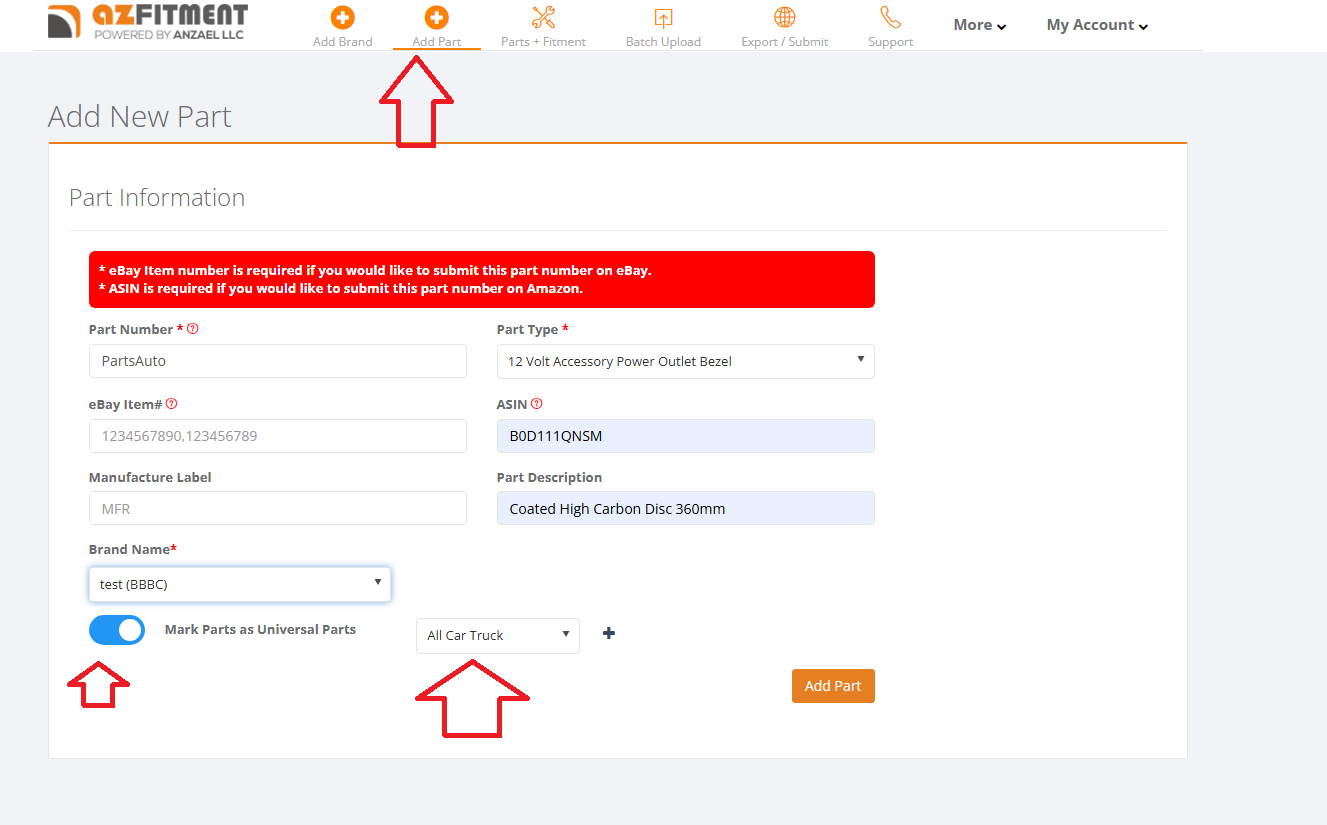The height and width of the screenshot is (825, 1327).
Task: Click the Brand Name label
Action: (x=133, y=550)
